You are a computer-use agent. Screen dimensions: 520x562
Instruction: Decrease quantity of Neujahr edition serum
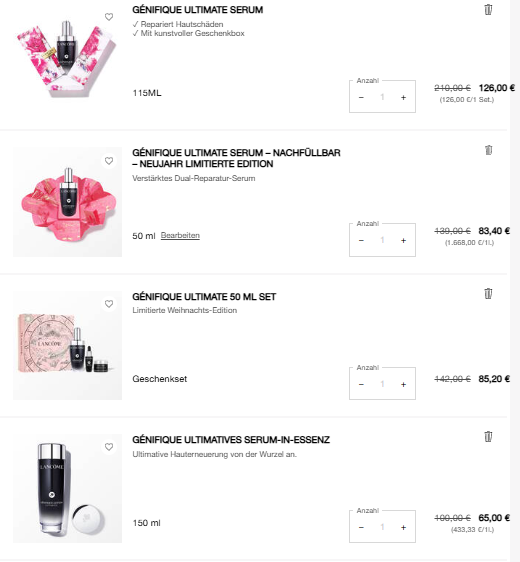click(361, 240)
